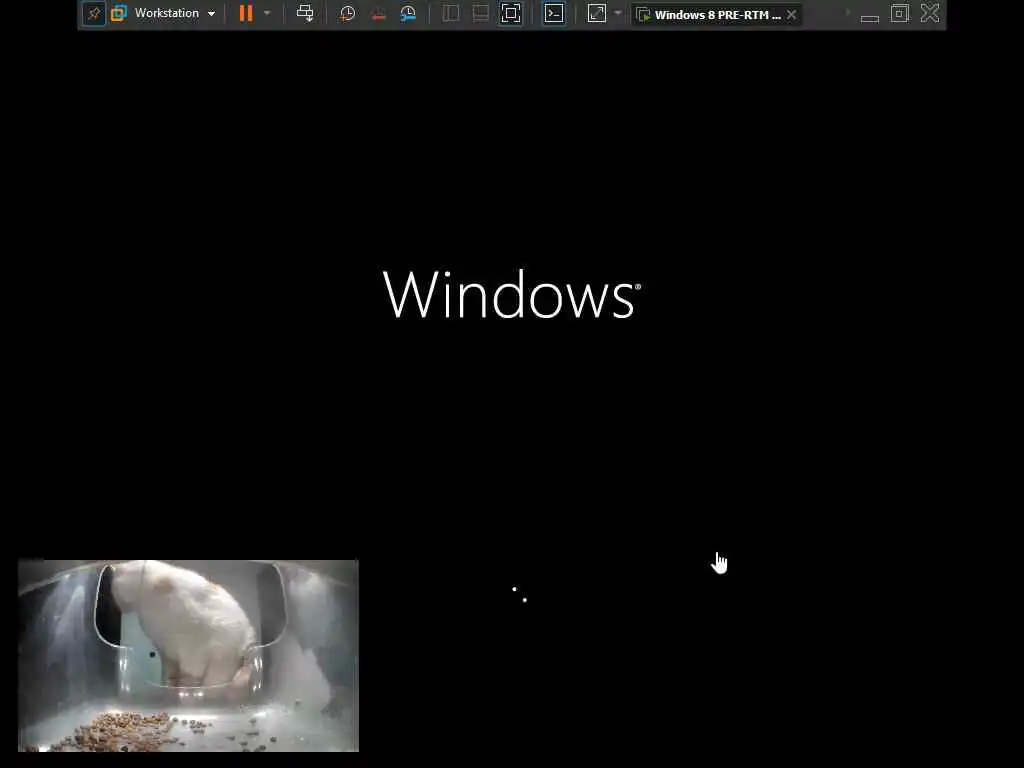The width and height of the screenshot is (1024, 768).
Task: Expand the stretch options dropdown arrow
Action: point(618,13)
